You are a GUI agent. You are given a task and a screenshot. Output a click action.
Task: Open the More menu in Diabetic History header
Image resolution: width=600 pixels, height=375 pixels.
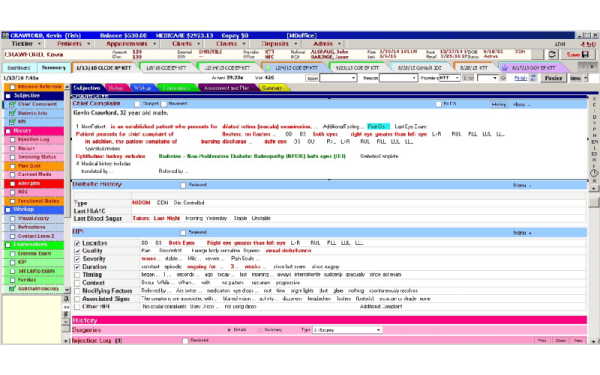click(521, 186)
